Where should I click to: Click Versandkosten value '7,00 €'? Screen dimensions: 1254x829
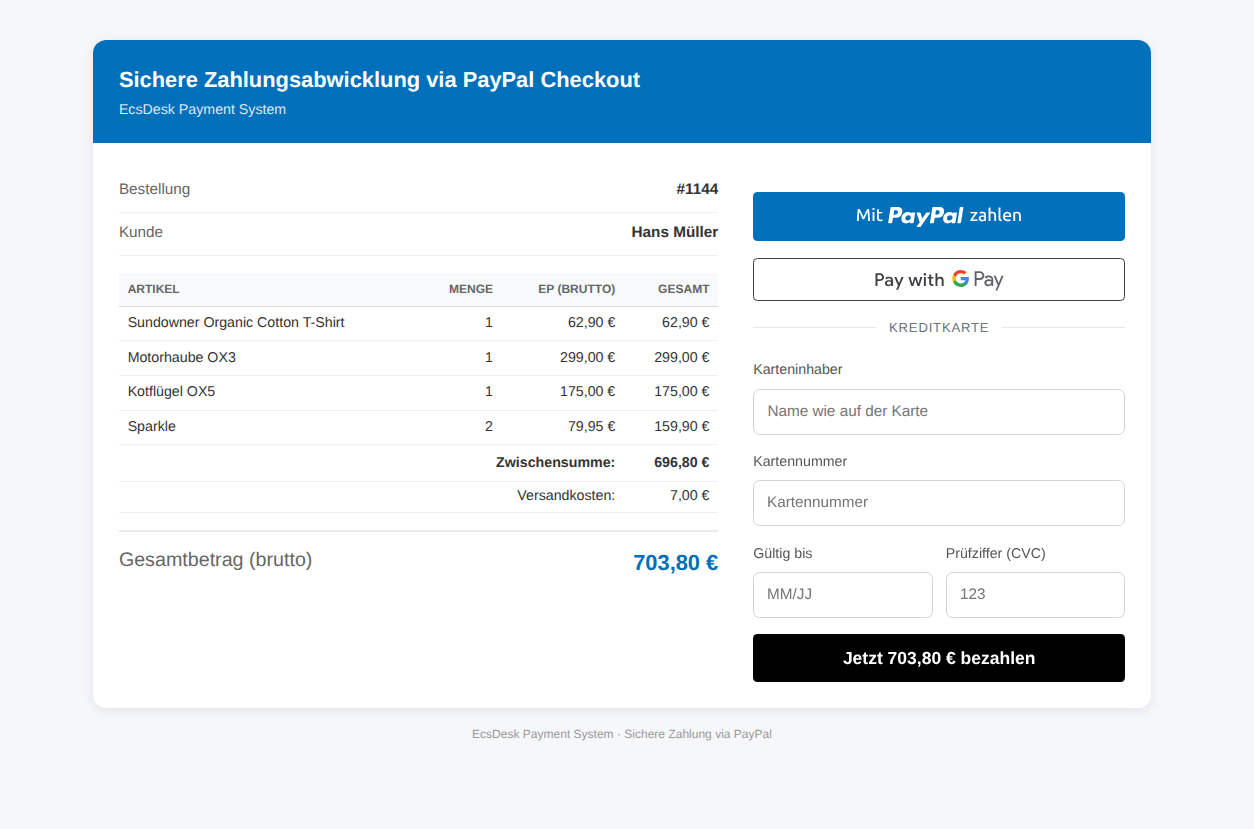pos(690,495)
